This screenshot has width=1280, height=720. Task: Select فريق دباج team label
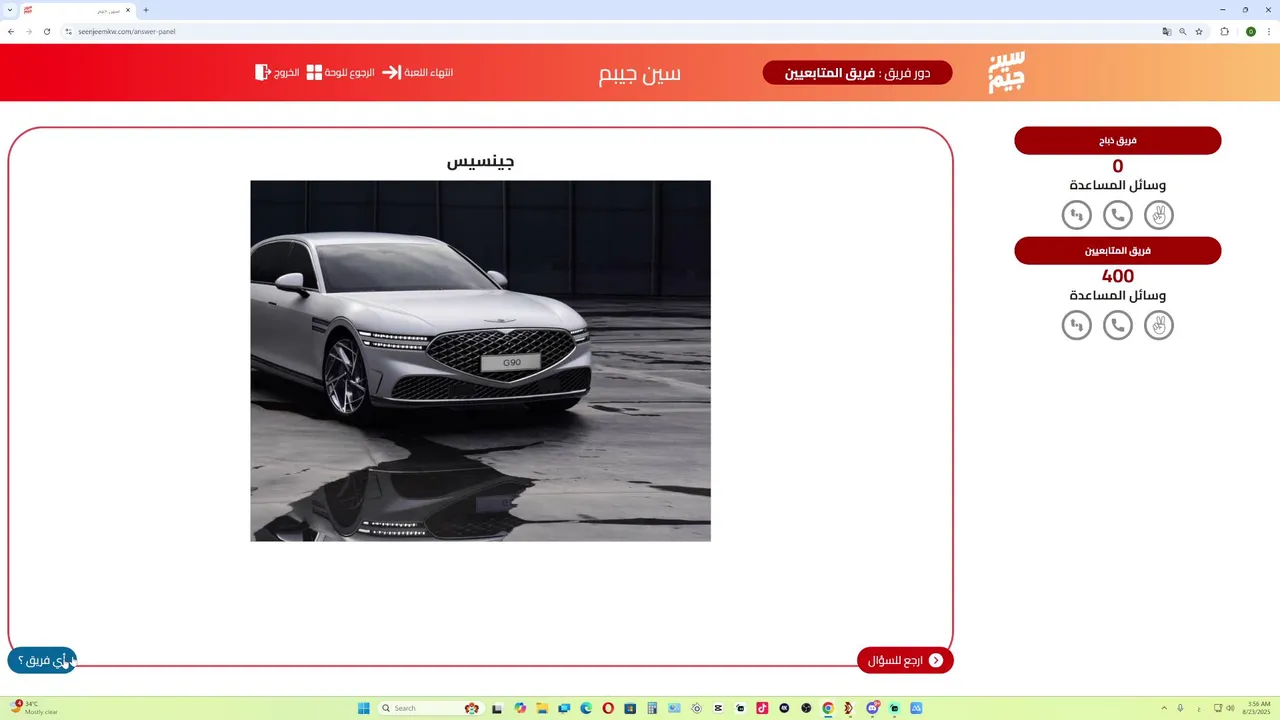(1117, 141)
